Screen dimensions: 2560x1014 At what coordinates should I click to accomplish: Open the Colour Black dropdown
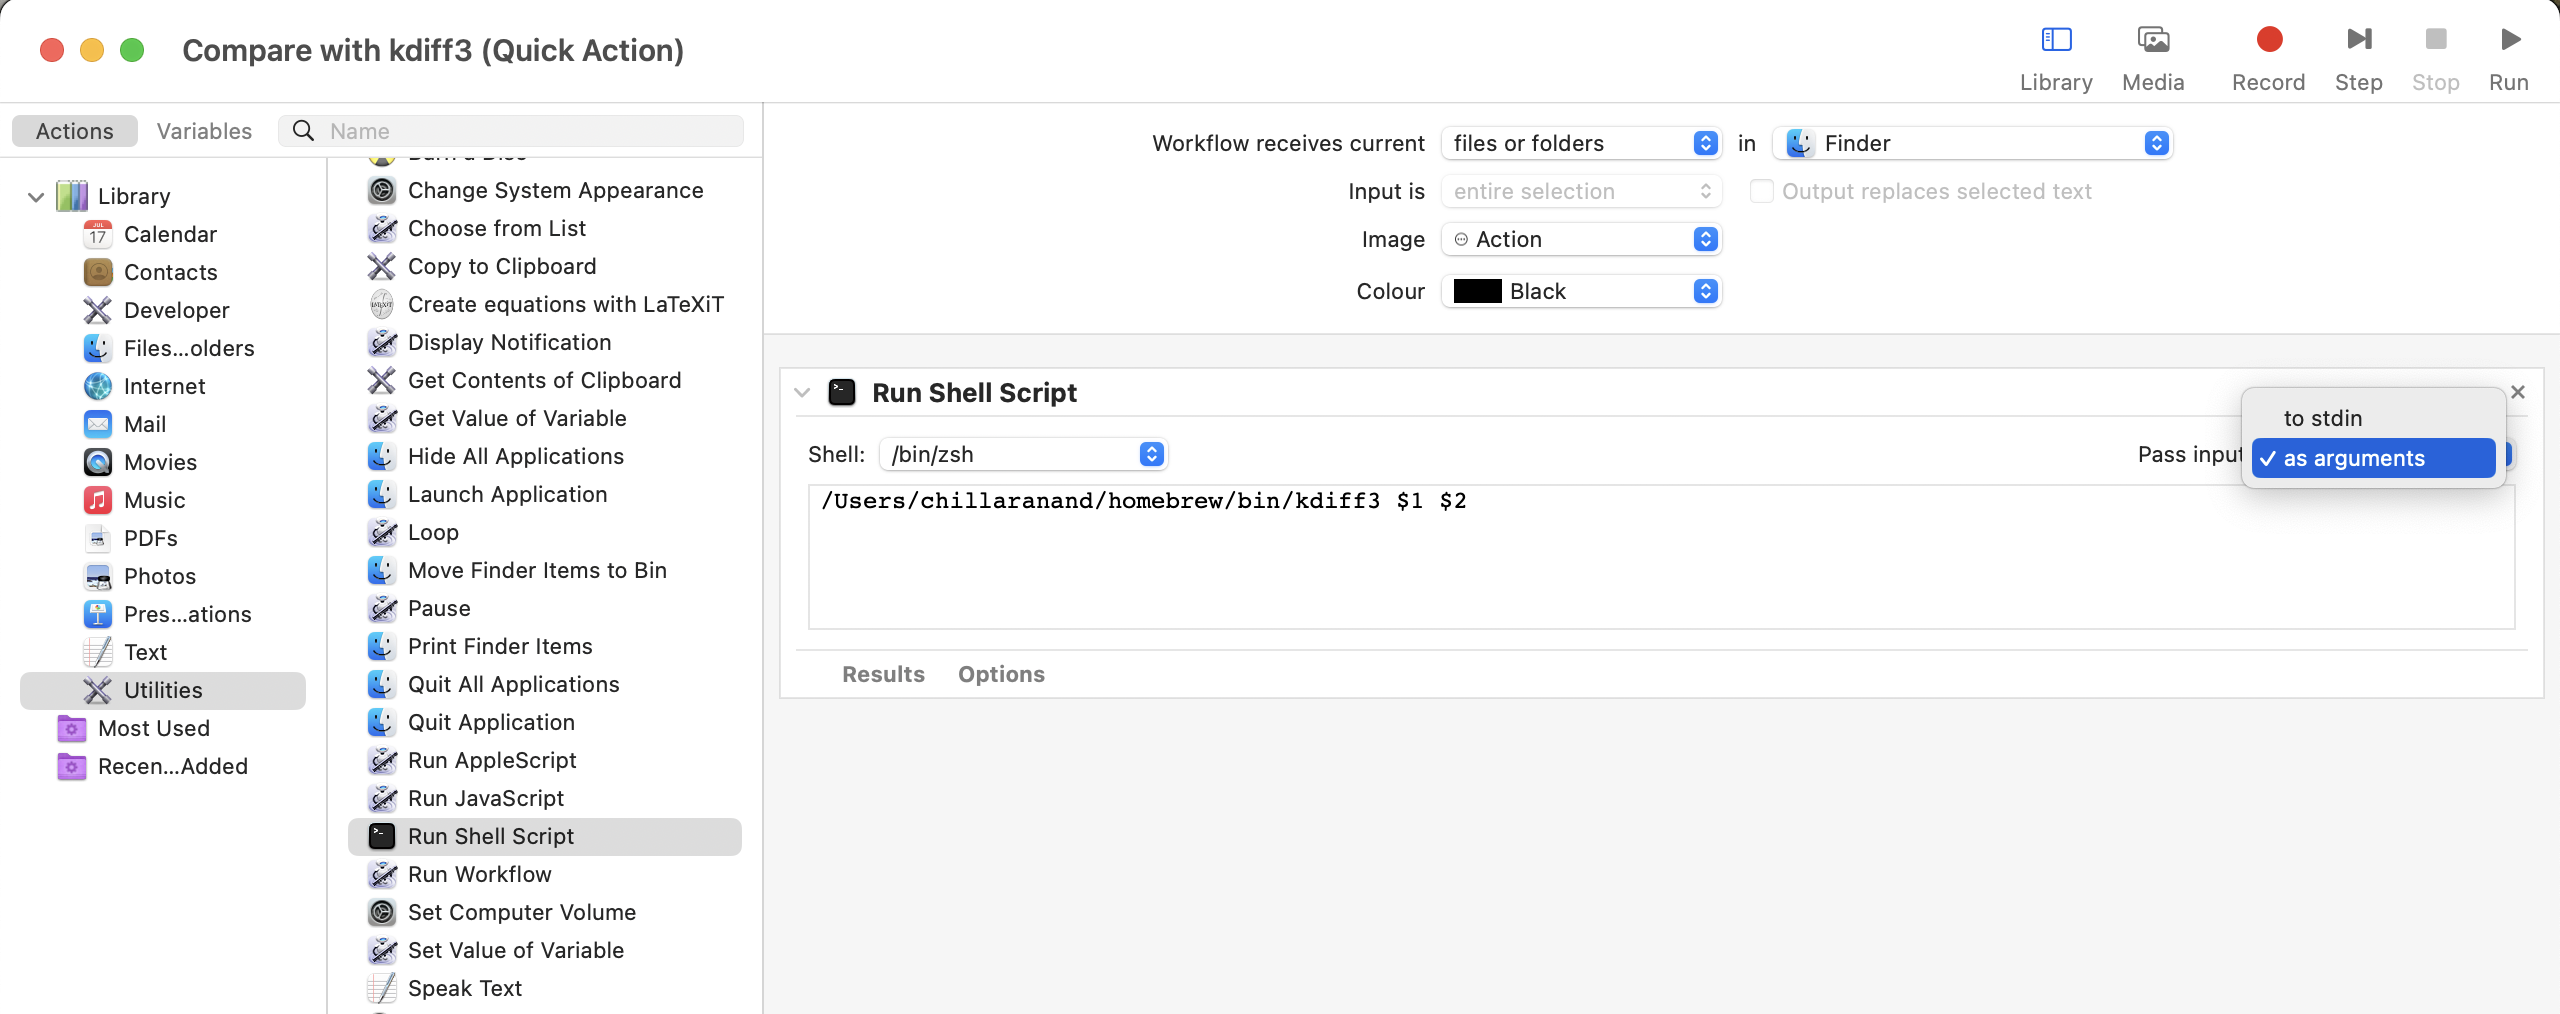coord(1581,291)
